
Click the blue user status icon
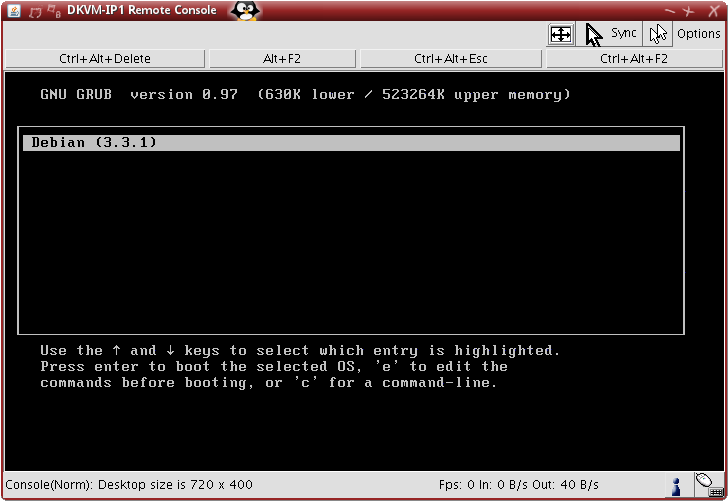coord(676,486)
